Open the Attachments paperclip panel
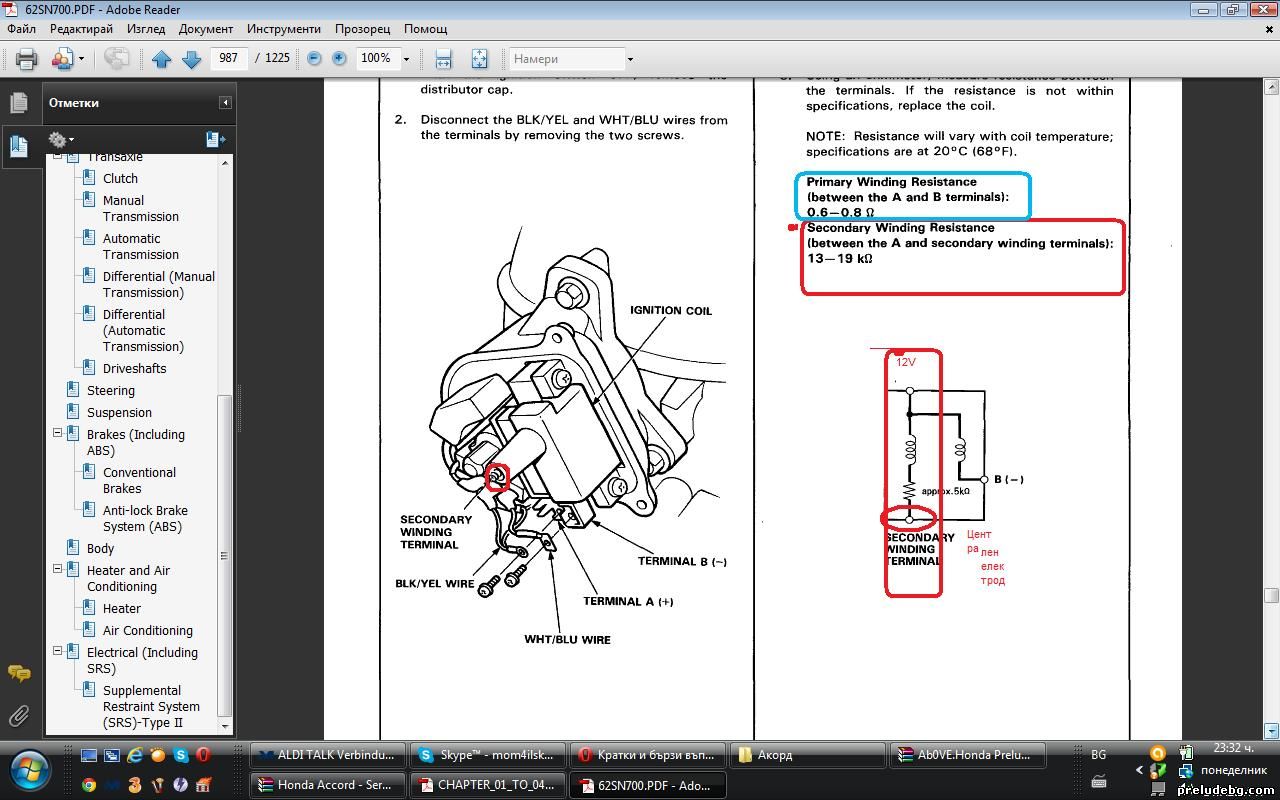Screen dimensions: 1280x800 (18, 716)
